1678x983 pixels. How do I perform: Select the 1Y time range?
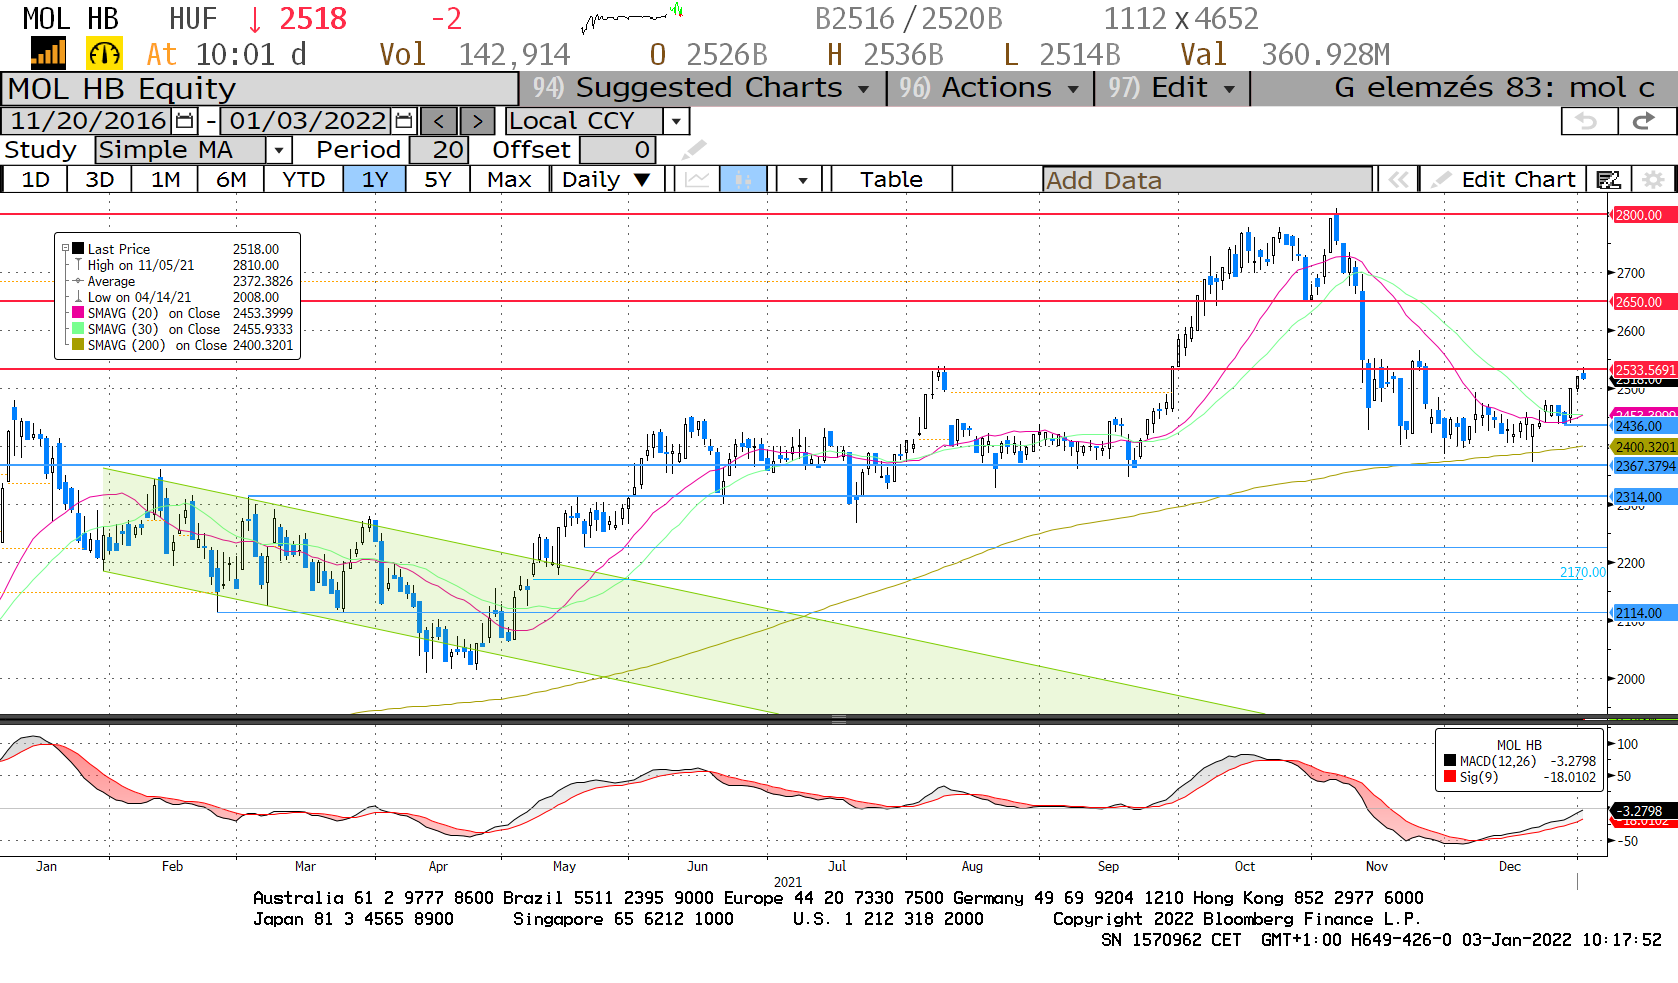coord(374,179)
